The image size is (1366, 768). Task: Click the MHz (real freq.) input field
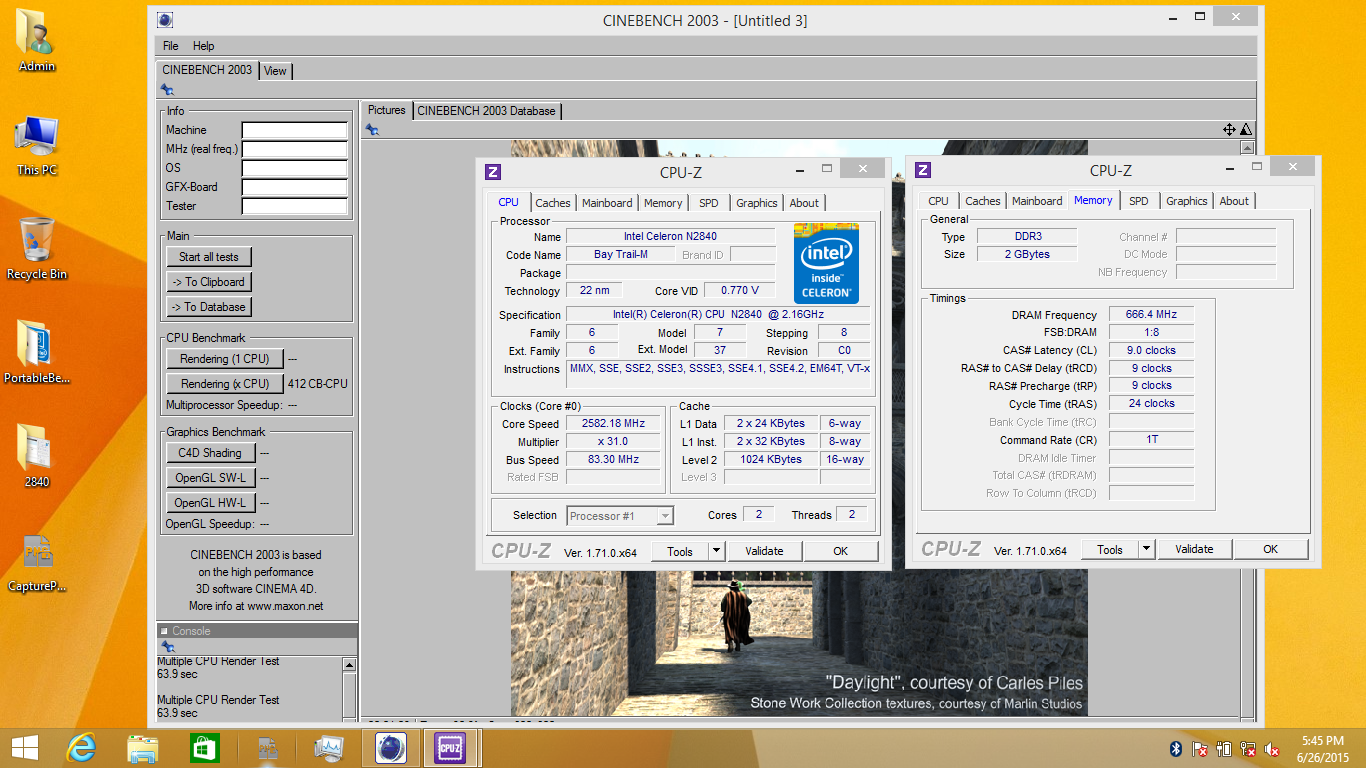pyautogui.click(x=295, y=149)
